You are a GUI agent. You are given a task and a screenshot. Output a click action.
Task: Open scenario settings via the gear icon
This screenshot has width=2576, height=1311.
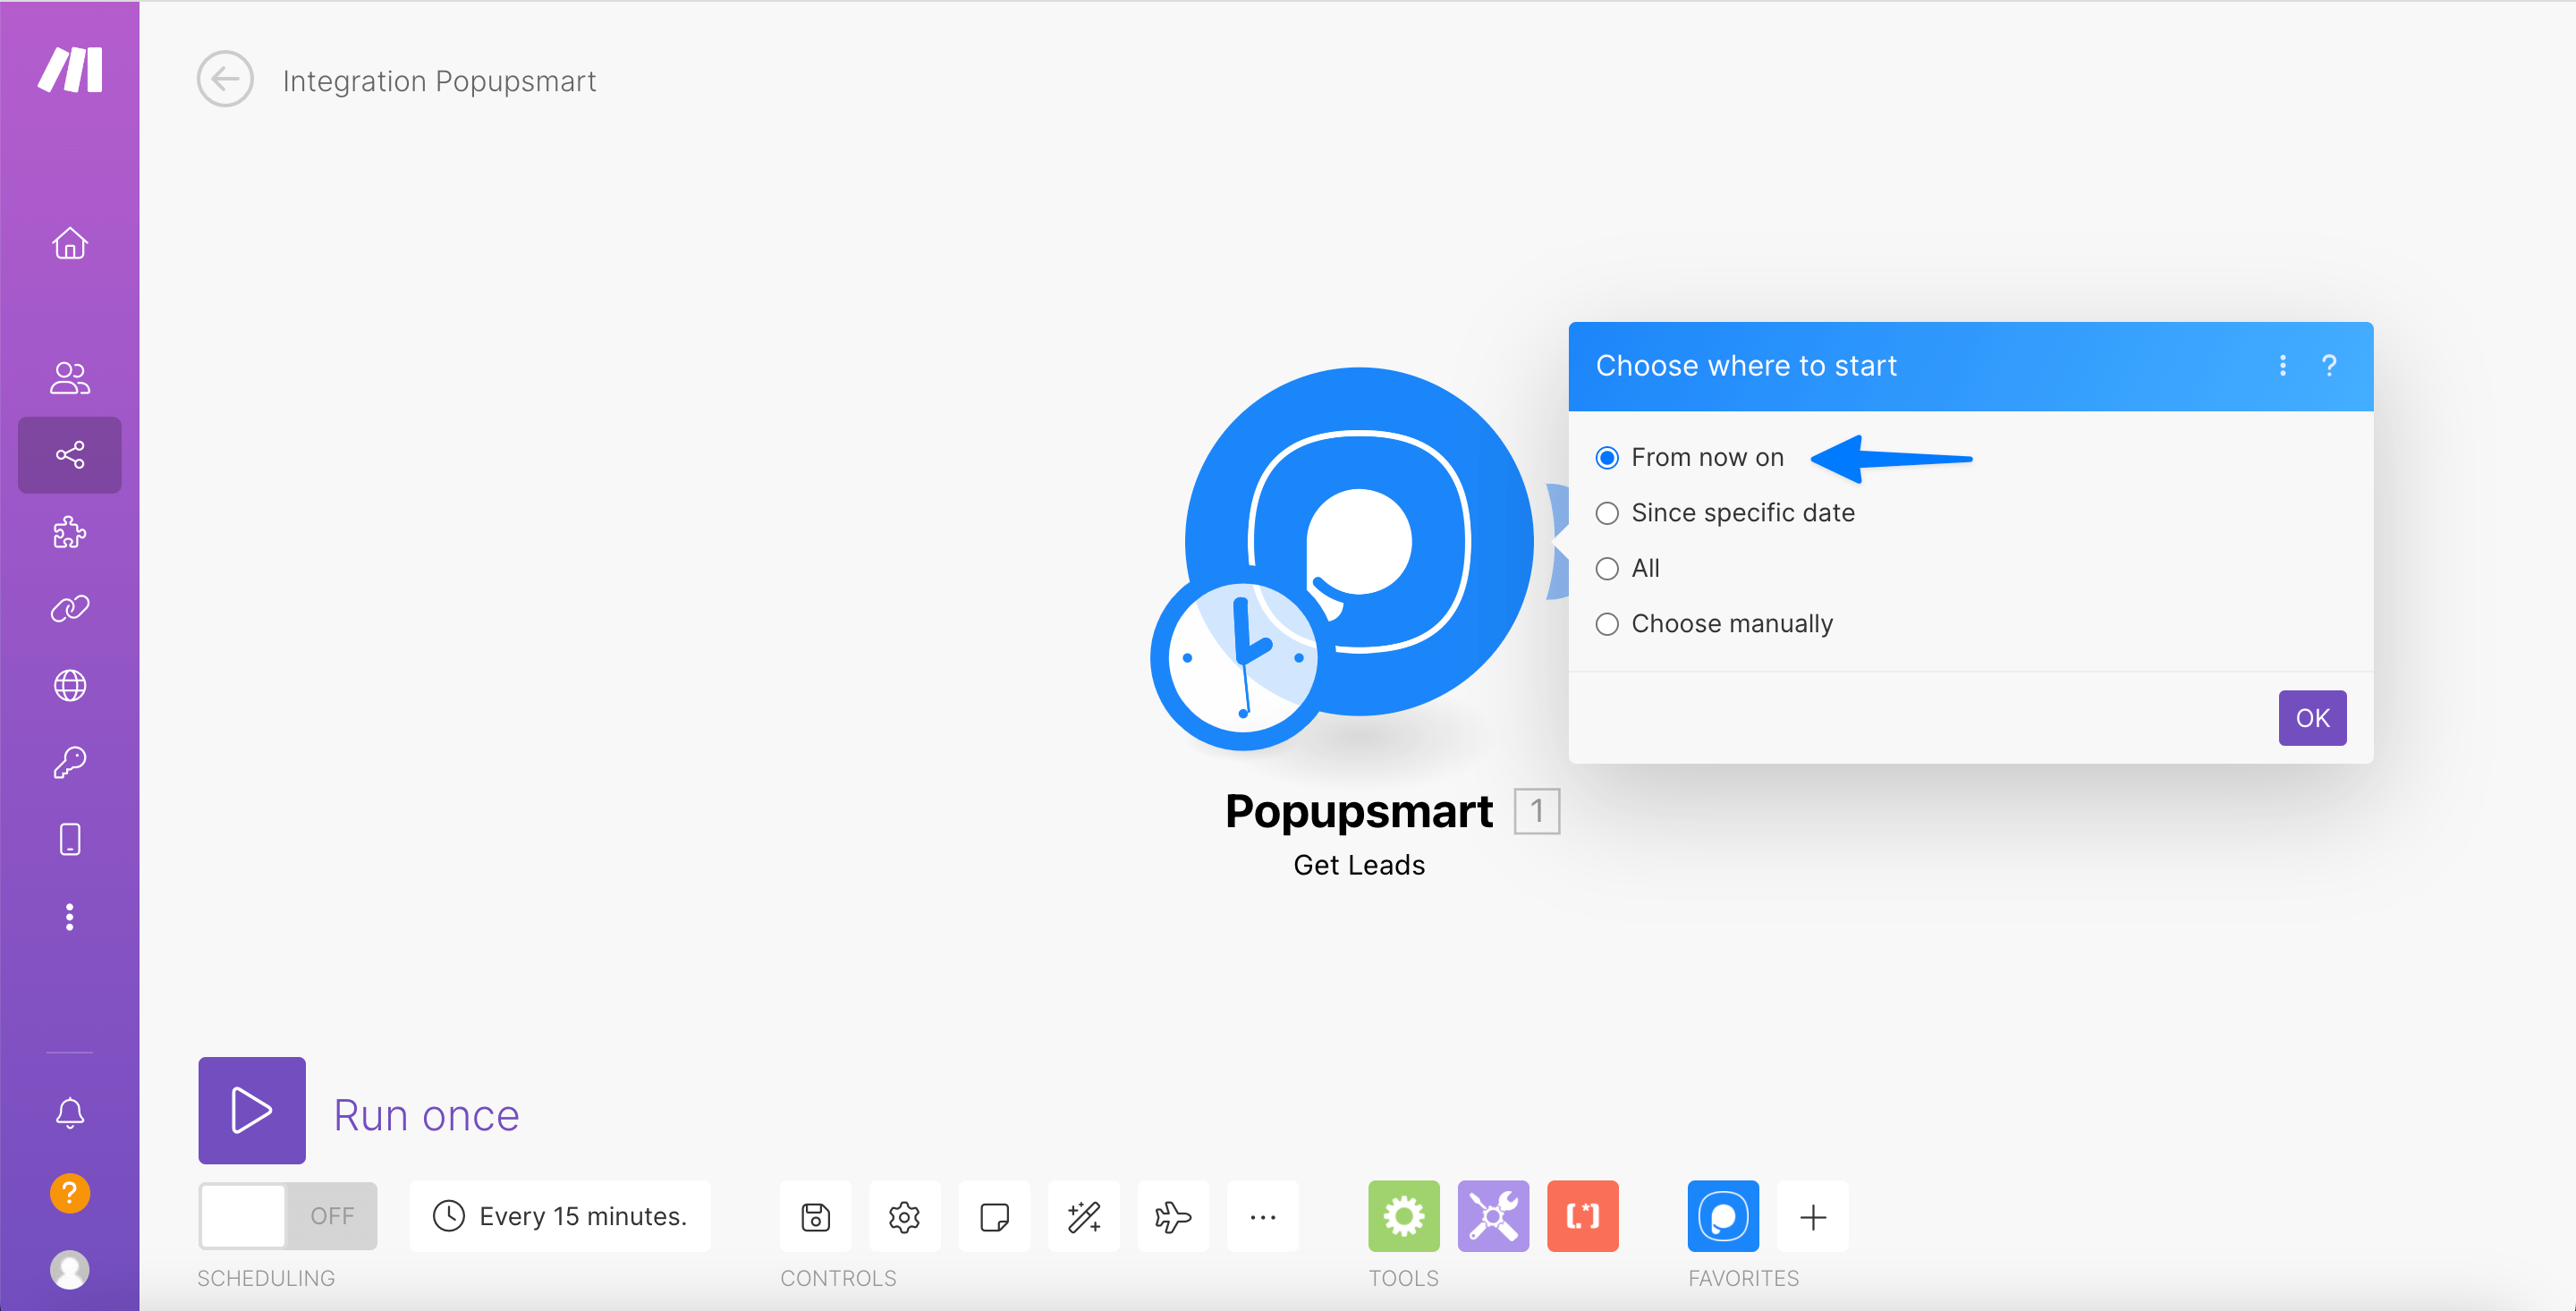(x=904, y=1216)
